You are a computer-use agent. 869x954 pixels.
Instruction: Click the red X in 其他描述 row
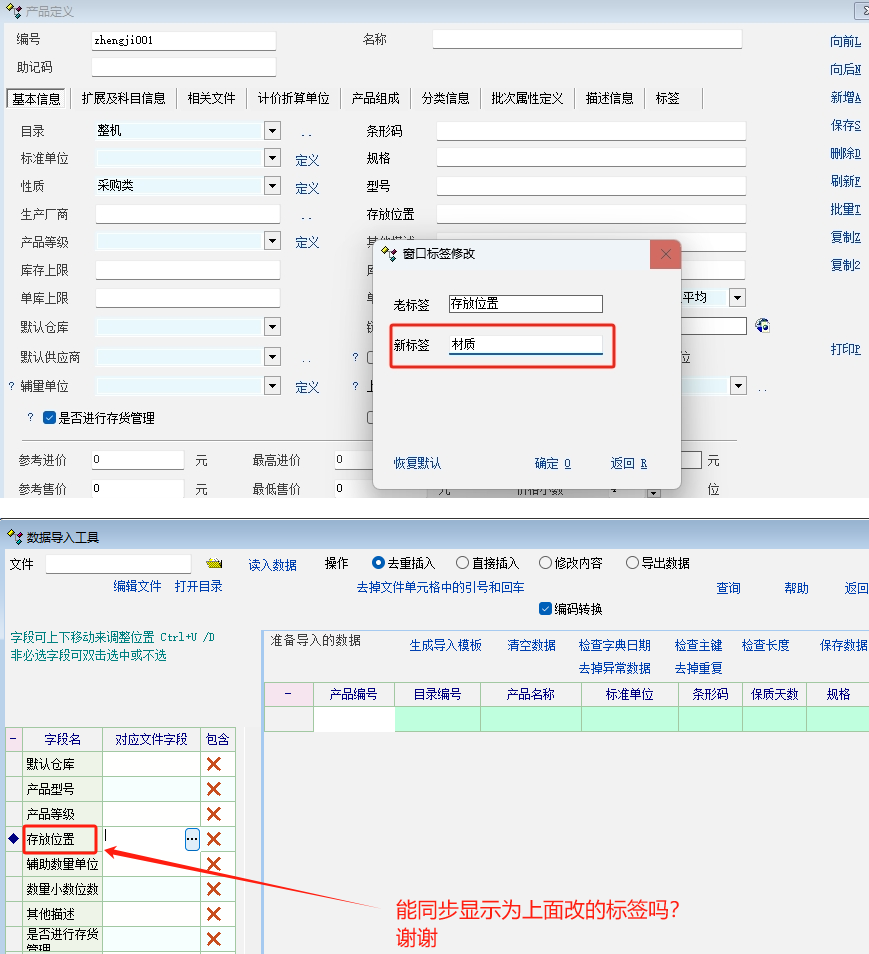click(213, 914)
